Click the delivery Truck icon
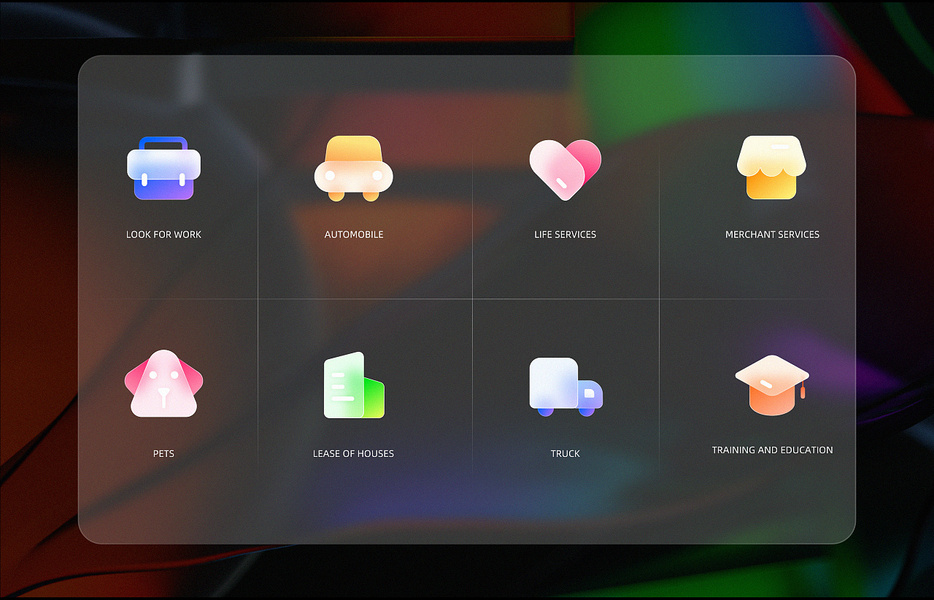The height and width of the screenshot is (600, 934). [566, 387]
